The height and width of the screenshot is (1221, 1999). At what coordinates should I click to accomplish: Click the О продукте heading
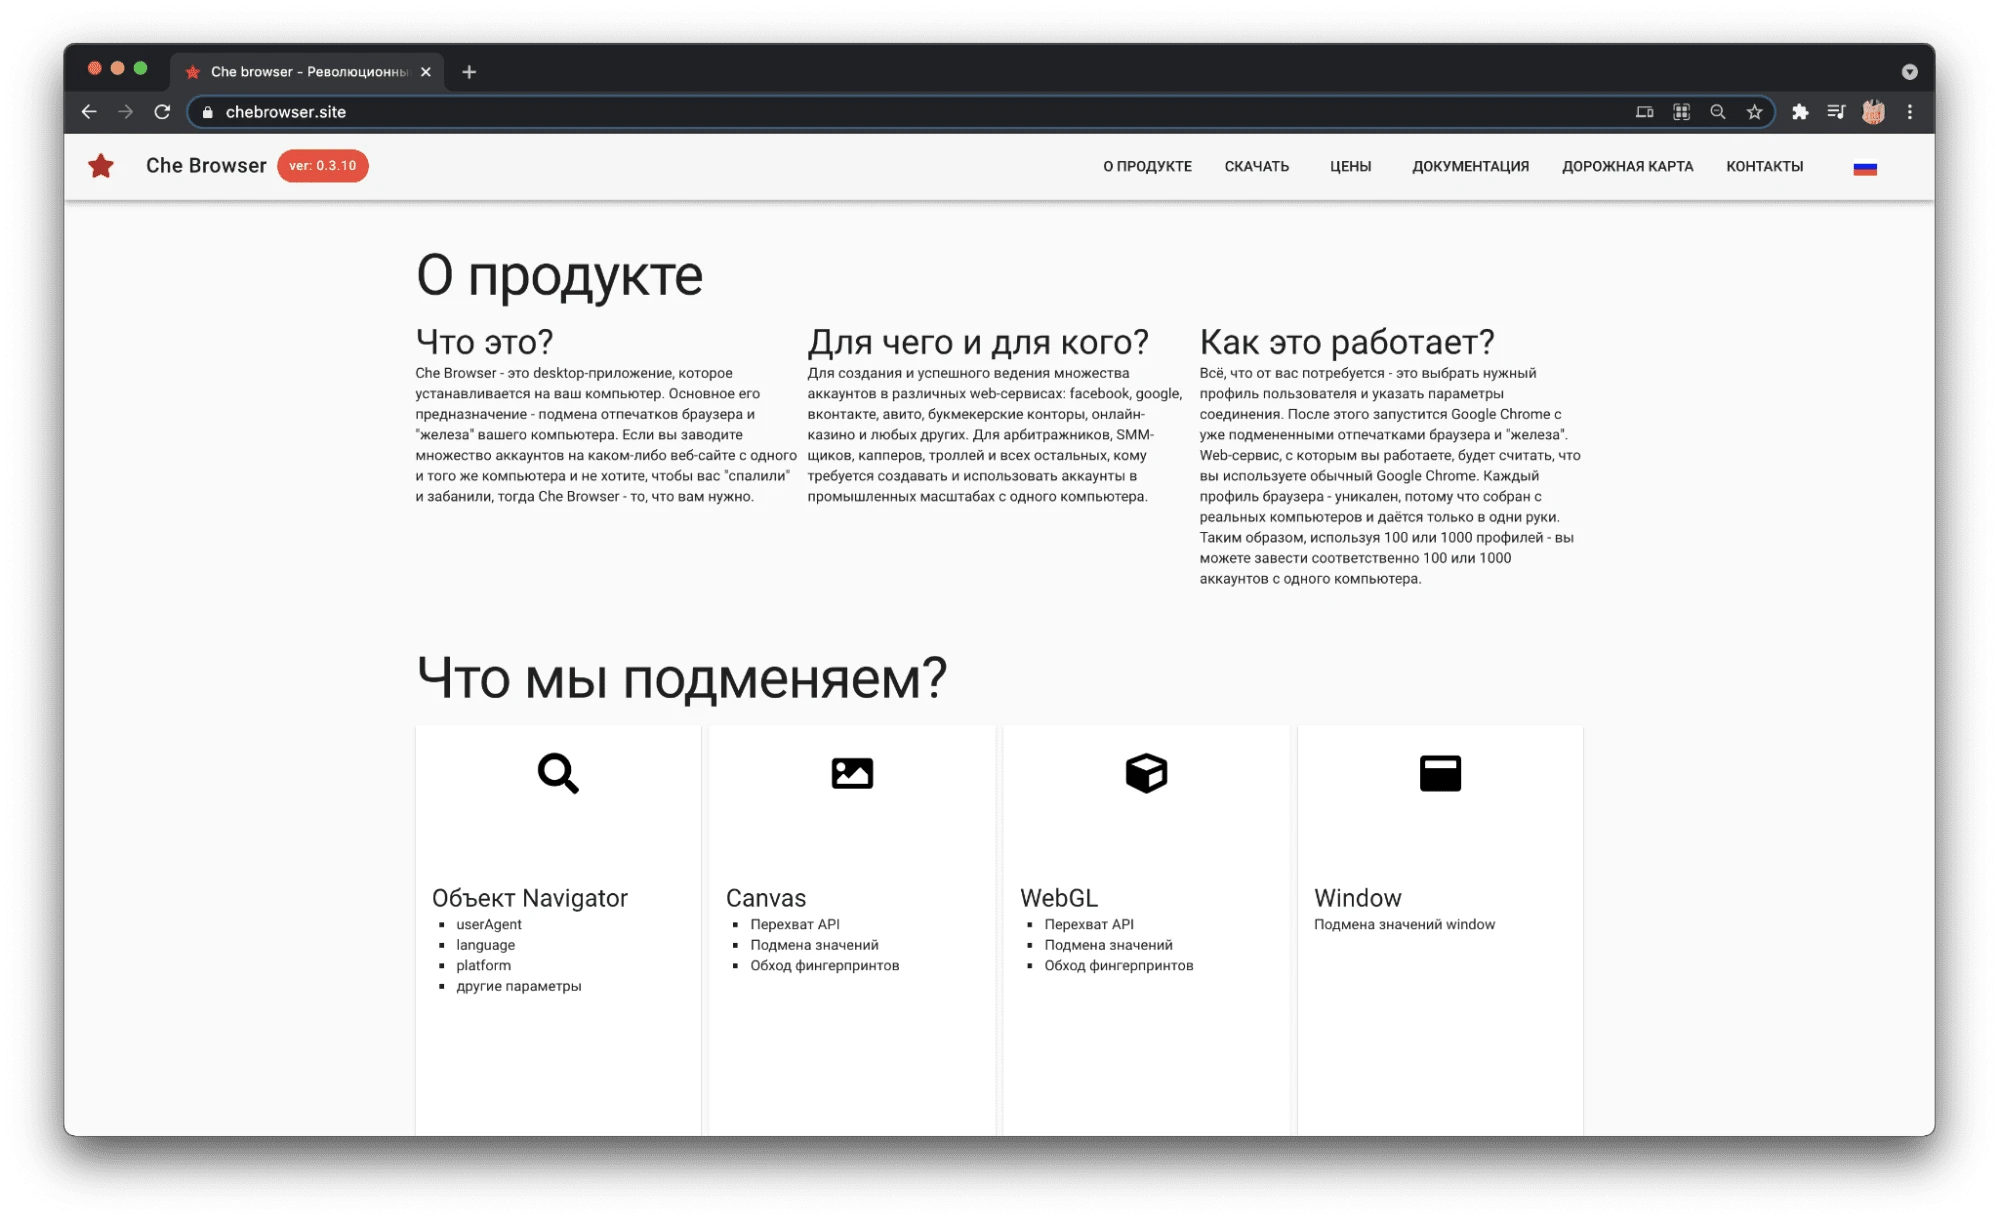point(559,276)
